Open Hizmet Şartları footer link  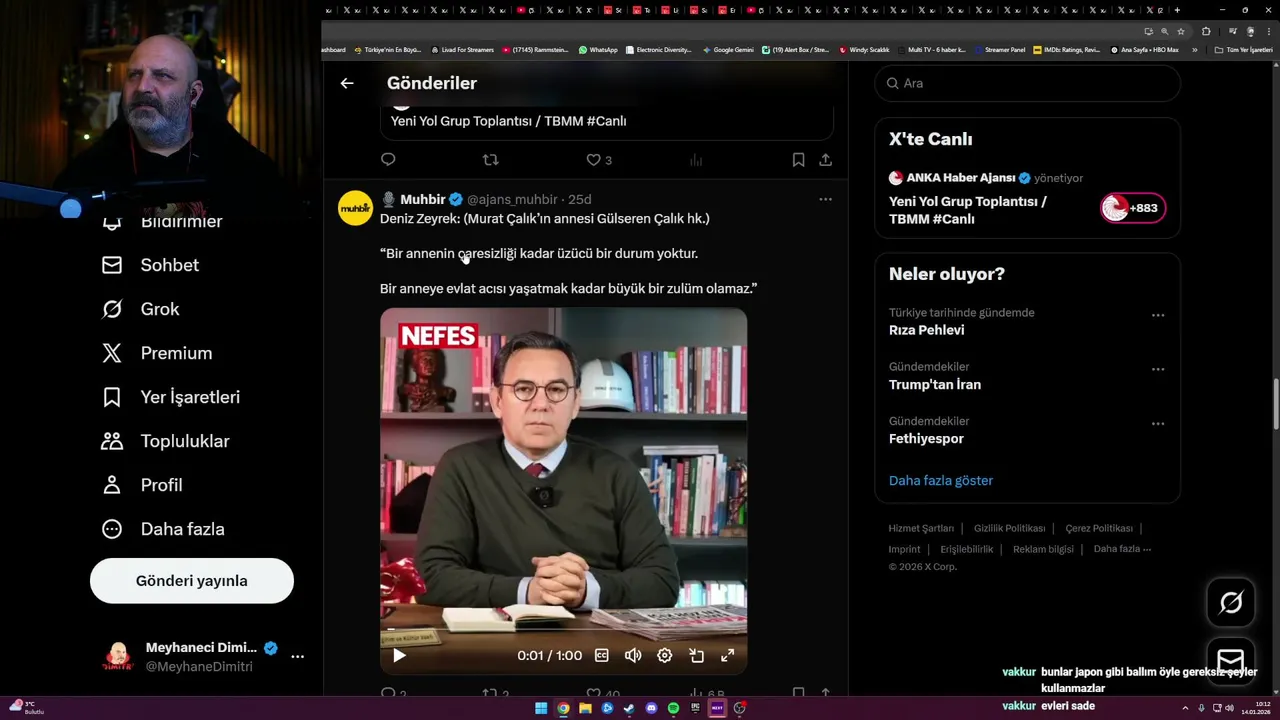(x=921, y=528)
